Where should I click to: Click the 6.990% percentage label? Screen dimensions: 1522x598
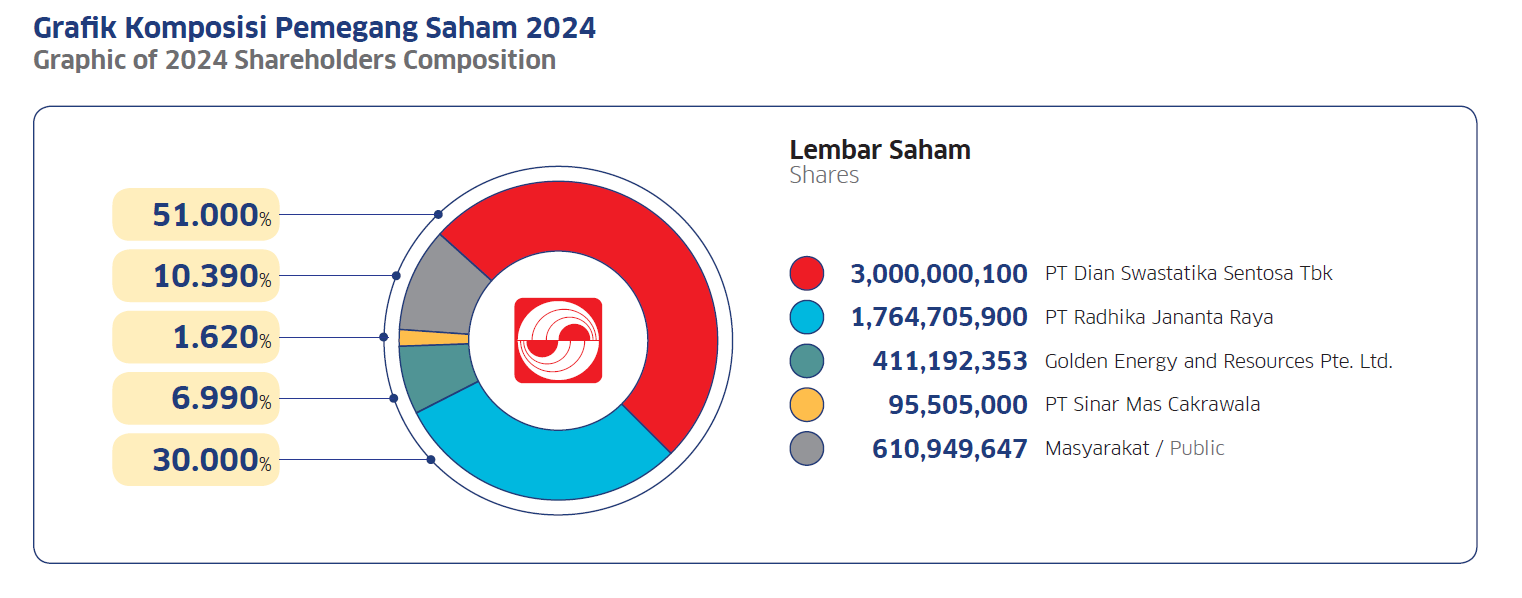coord(195,398)
